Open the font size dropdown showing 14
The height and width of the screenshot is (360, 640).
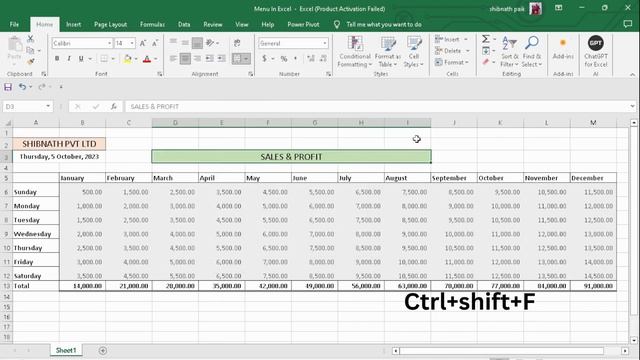point(132,43)
